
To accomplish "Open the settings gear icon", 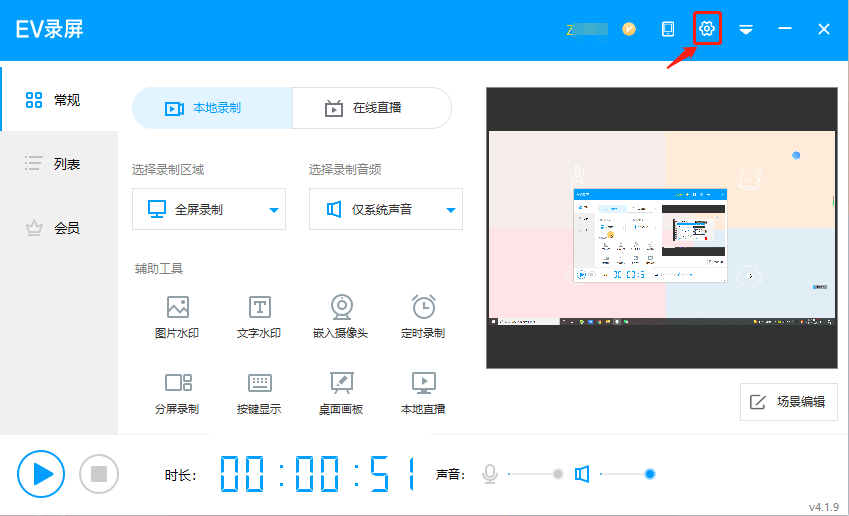I will click(x=707, y=28).
